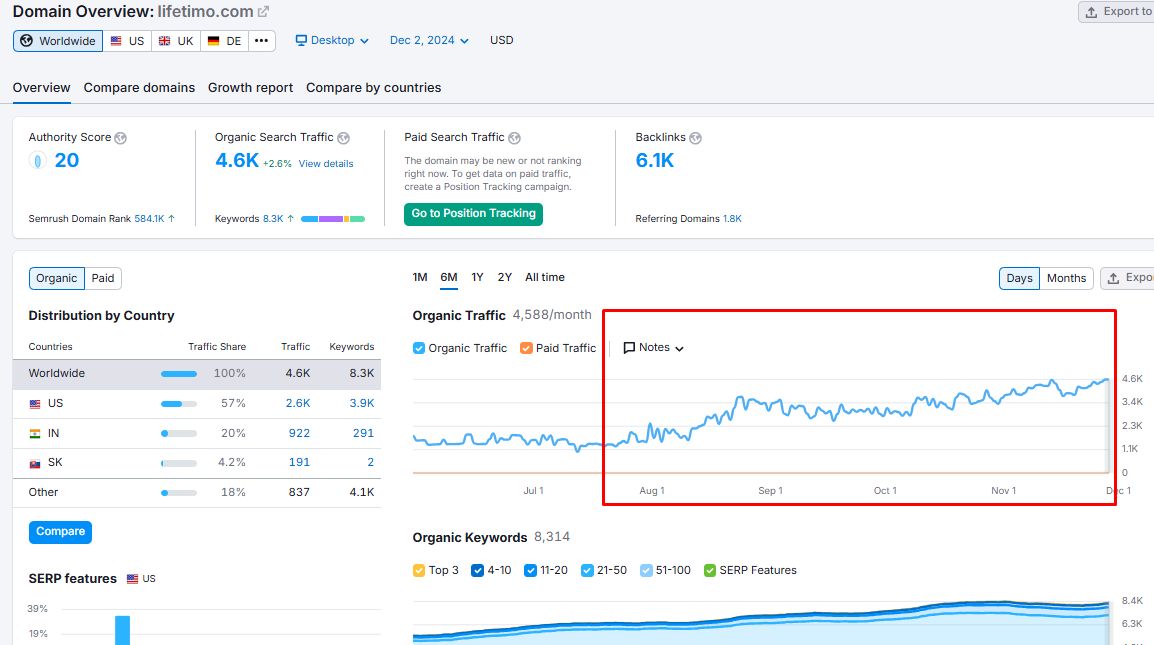Select the 1M time range
1154x645 pixels.
click(420, 278)
